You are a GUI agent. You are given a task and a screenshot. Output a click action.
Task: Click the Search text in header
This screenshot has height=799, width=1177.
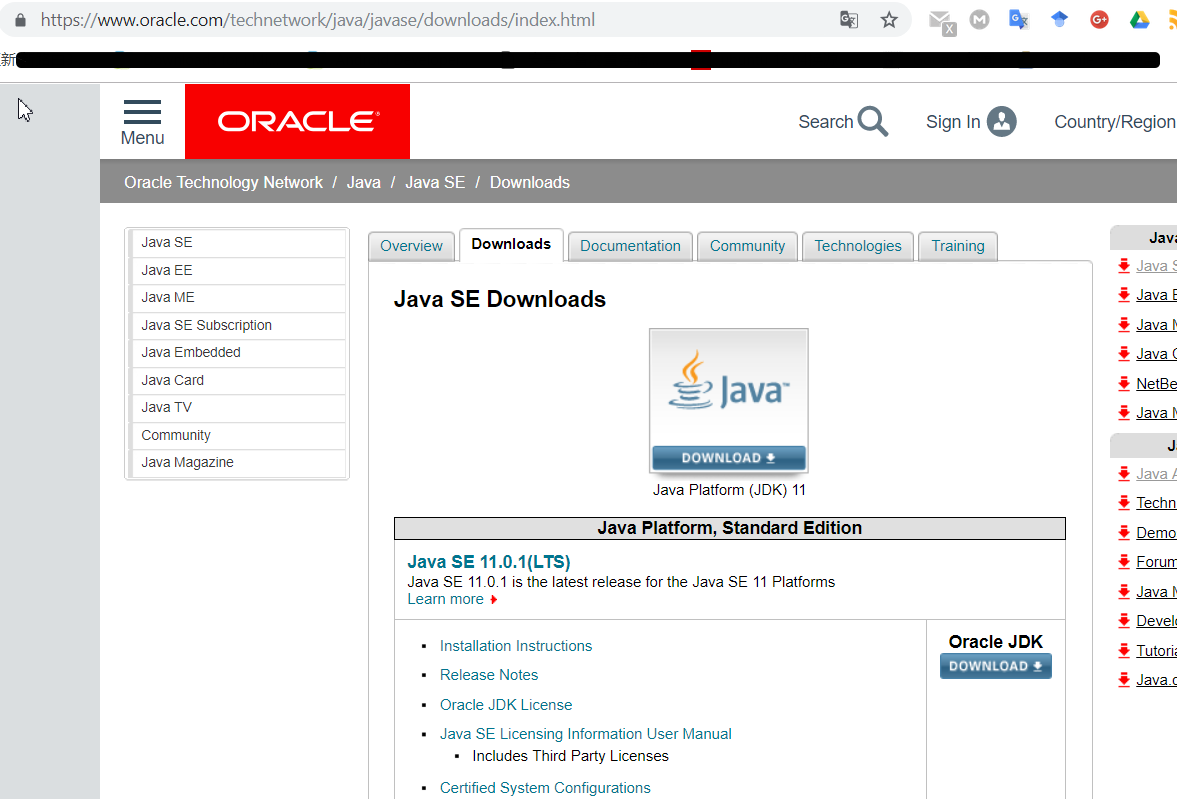826,122
